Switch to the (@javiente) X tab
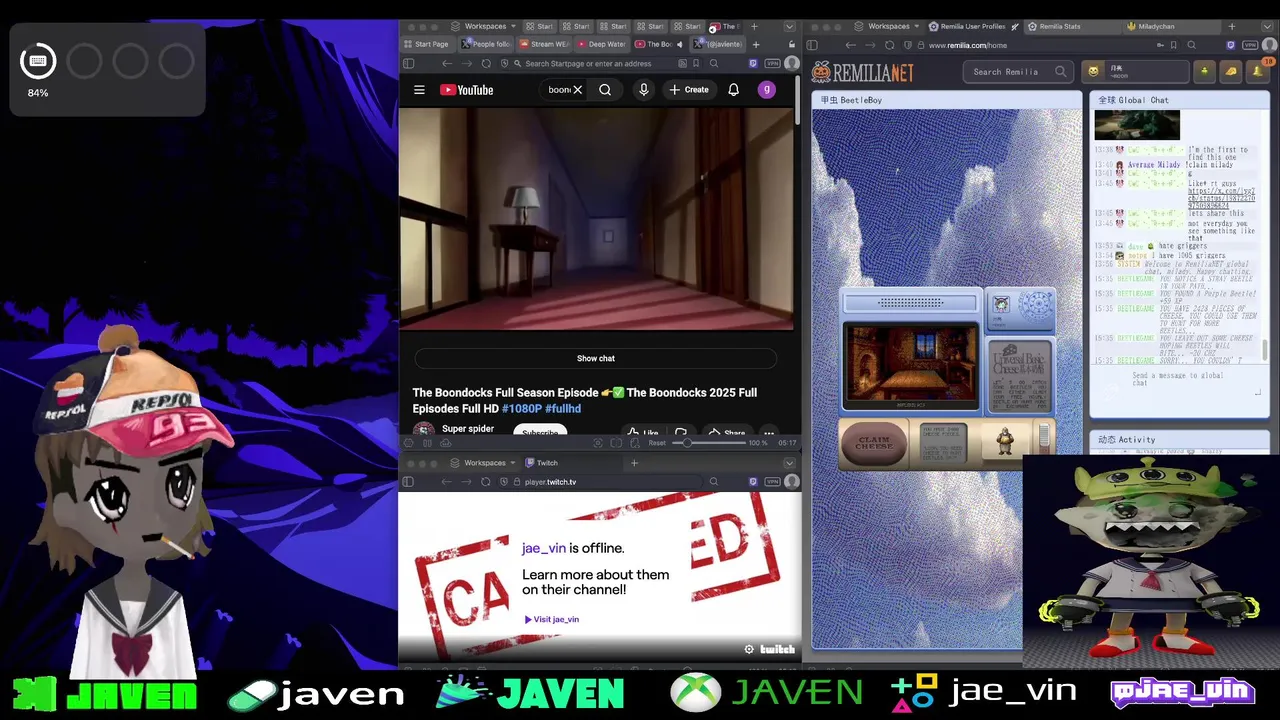Screen dimensions: 1280x720 tap(718, 44)
